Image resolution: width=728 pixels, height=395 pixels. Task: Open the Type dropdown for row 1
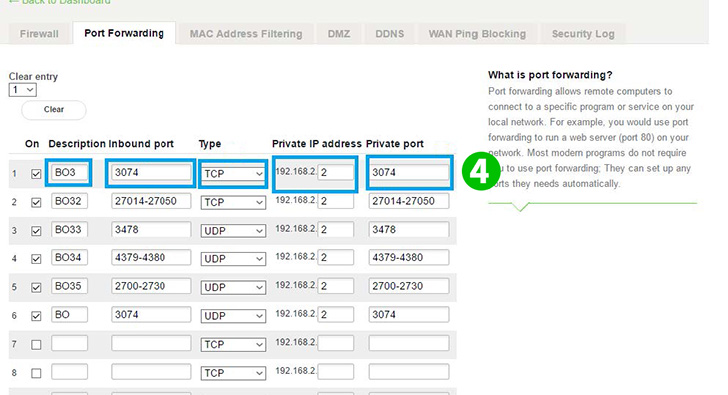[233, 174]
